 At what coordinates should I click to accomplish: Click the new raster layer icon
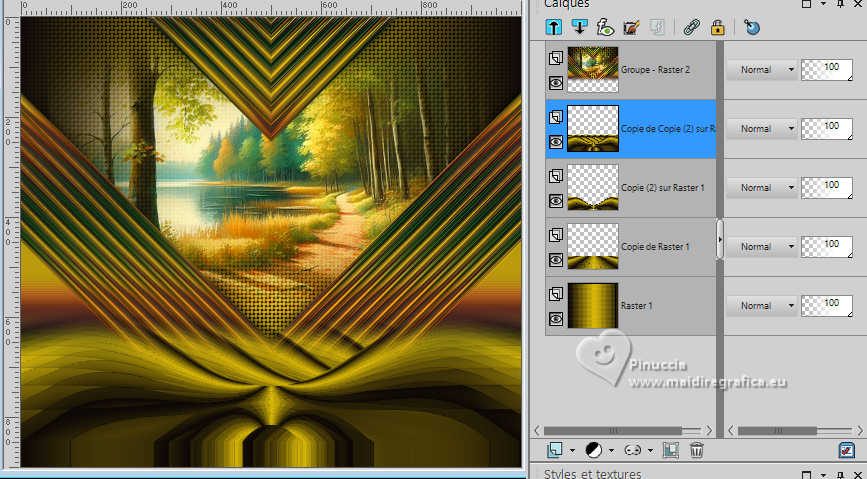tap(555, 450)
